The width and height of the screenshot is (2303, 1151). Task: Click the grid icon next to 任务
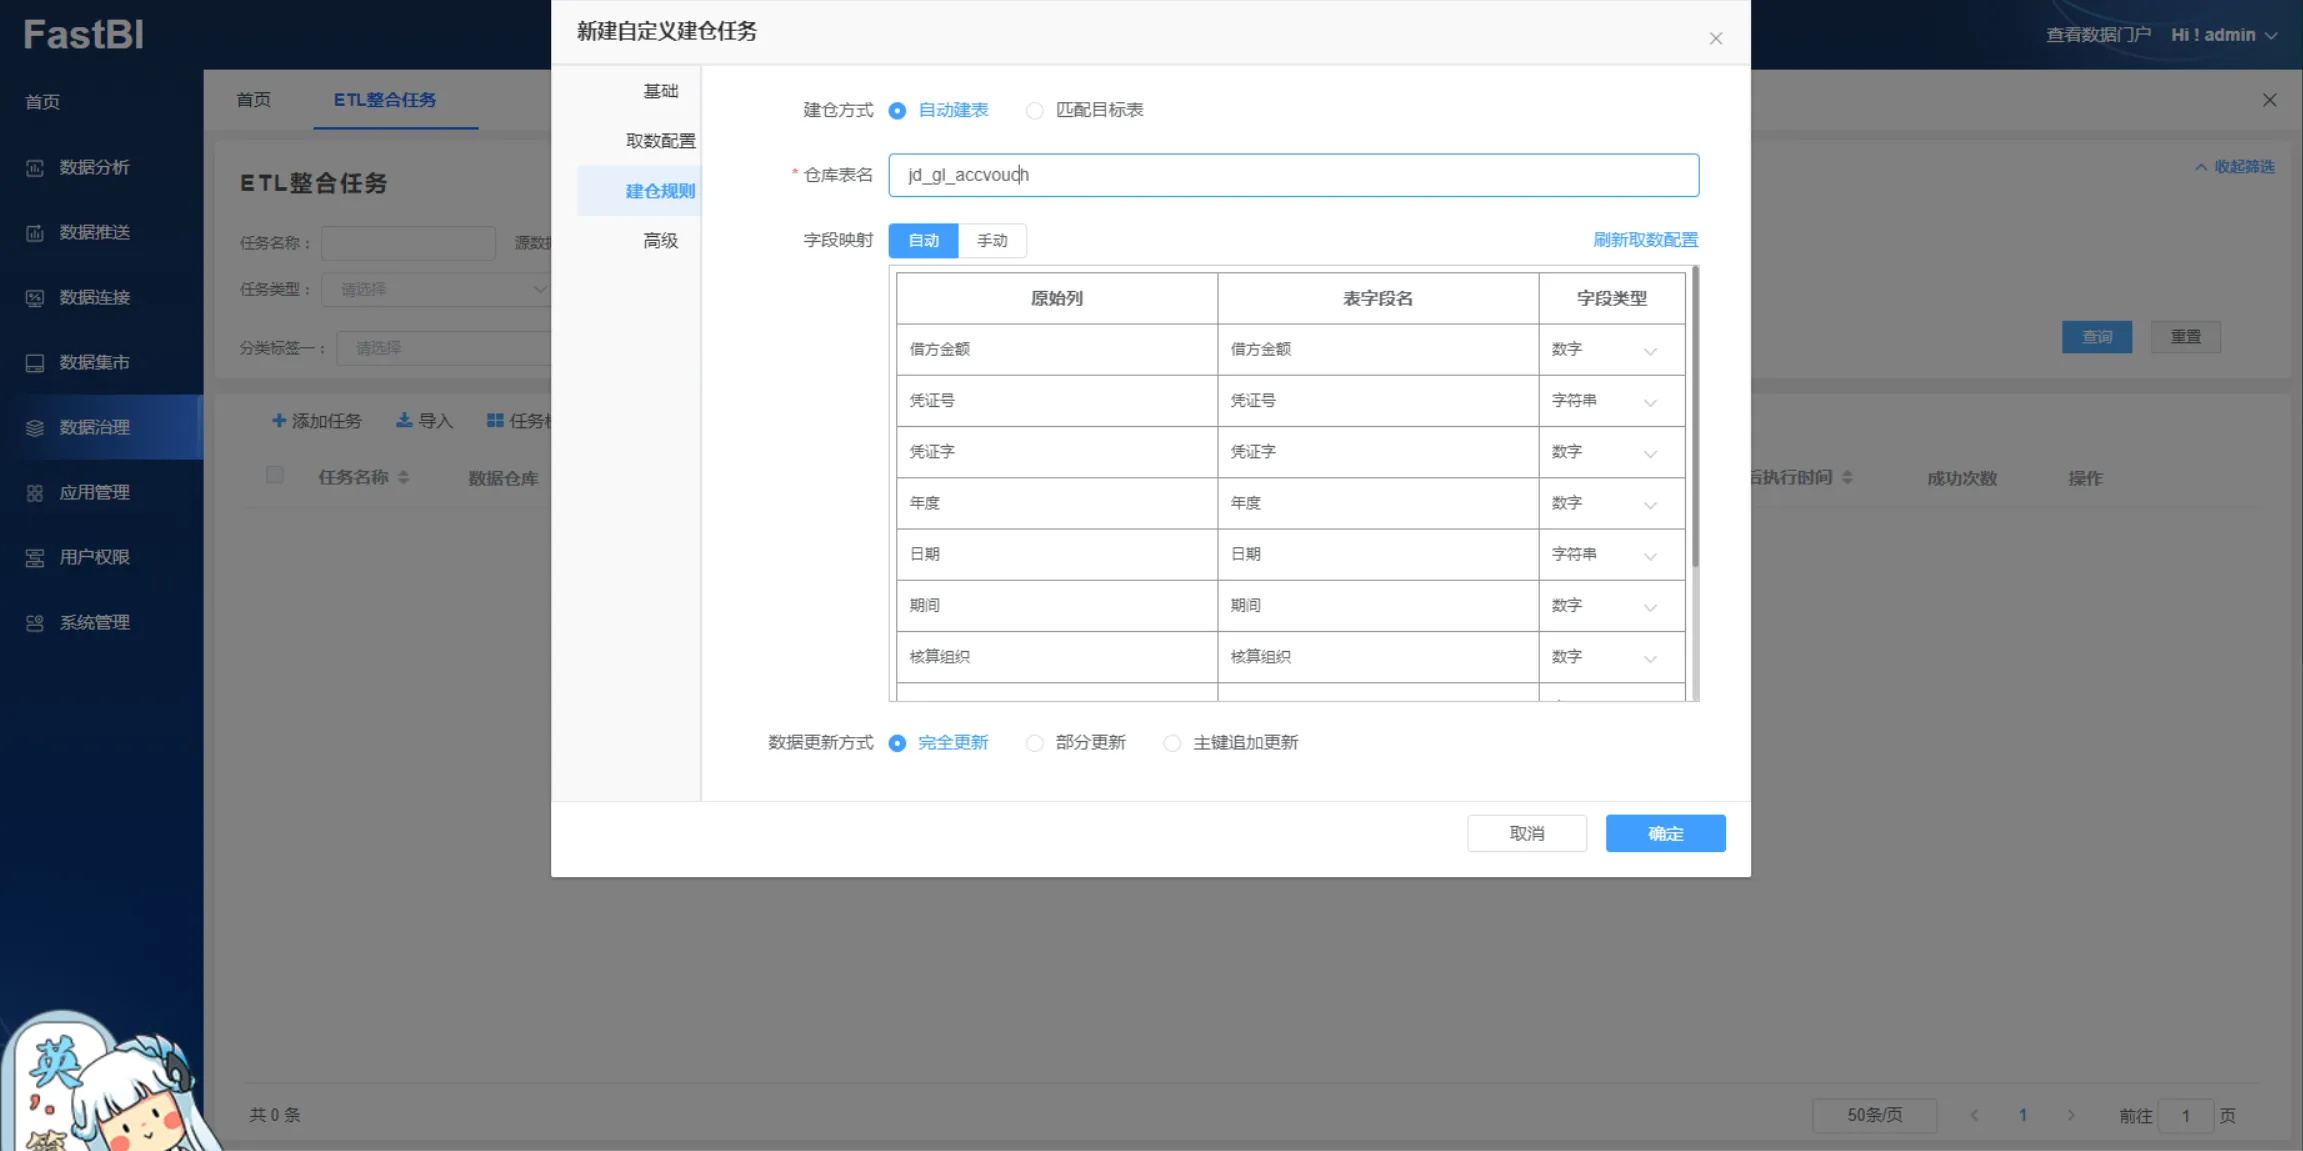coord(495,421)
